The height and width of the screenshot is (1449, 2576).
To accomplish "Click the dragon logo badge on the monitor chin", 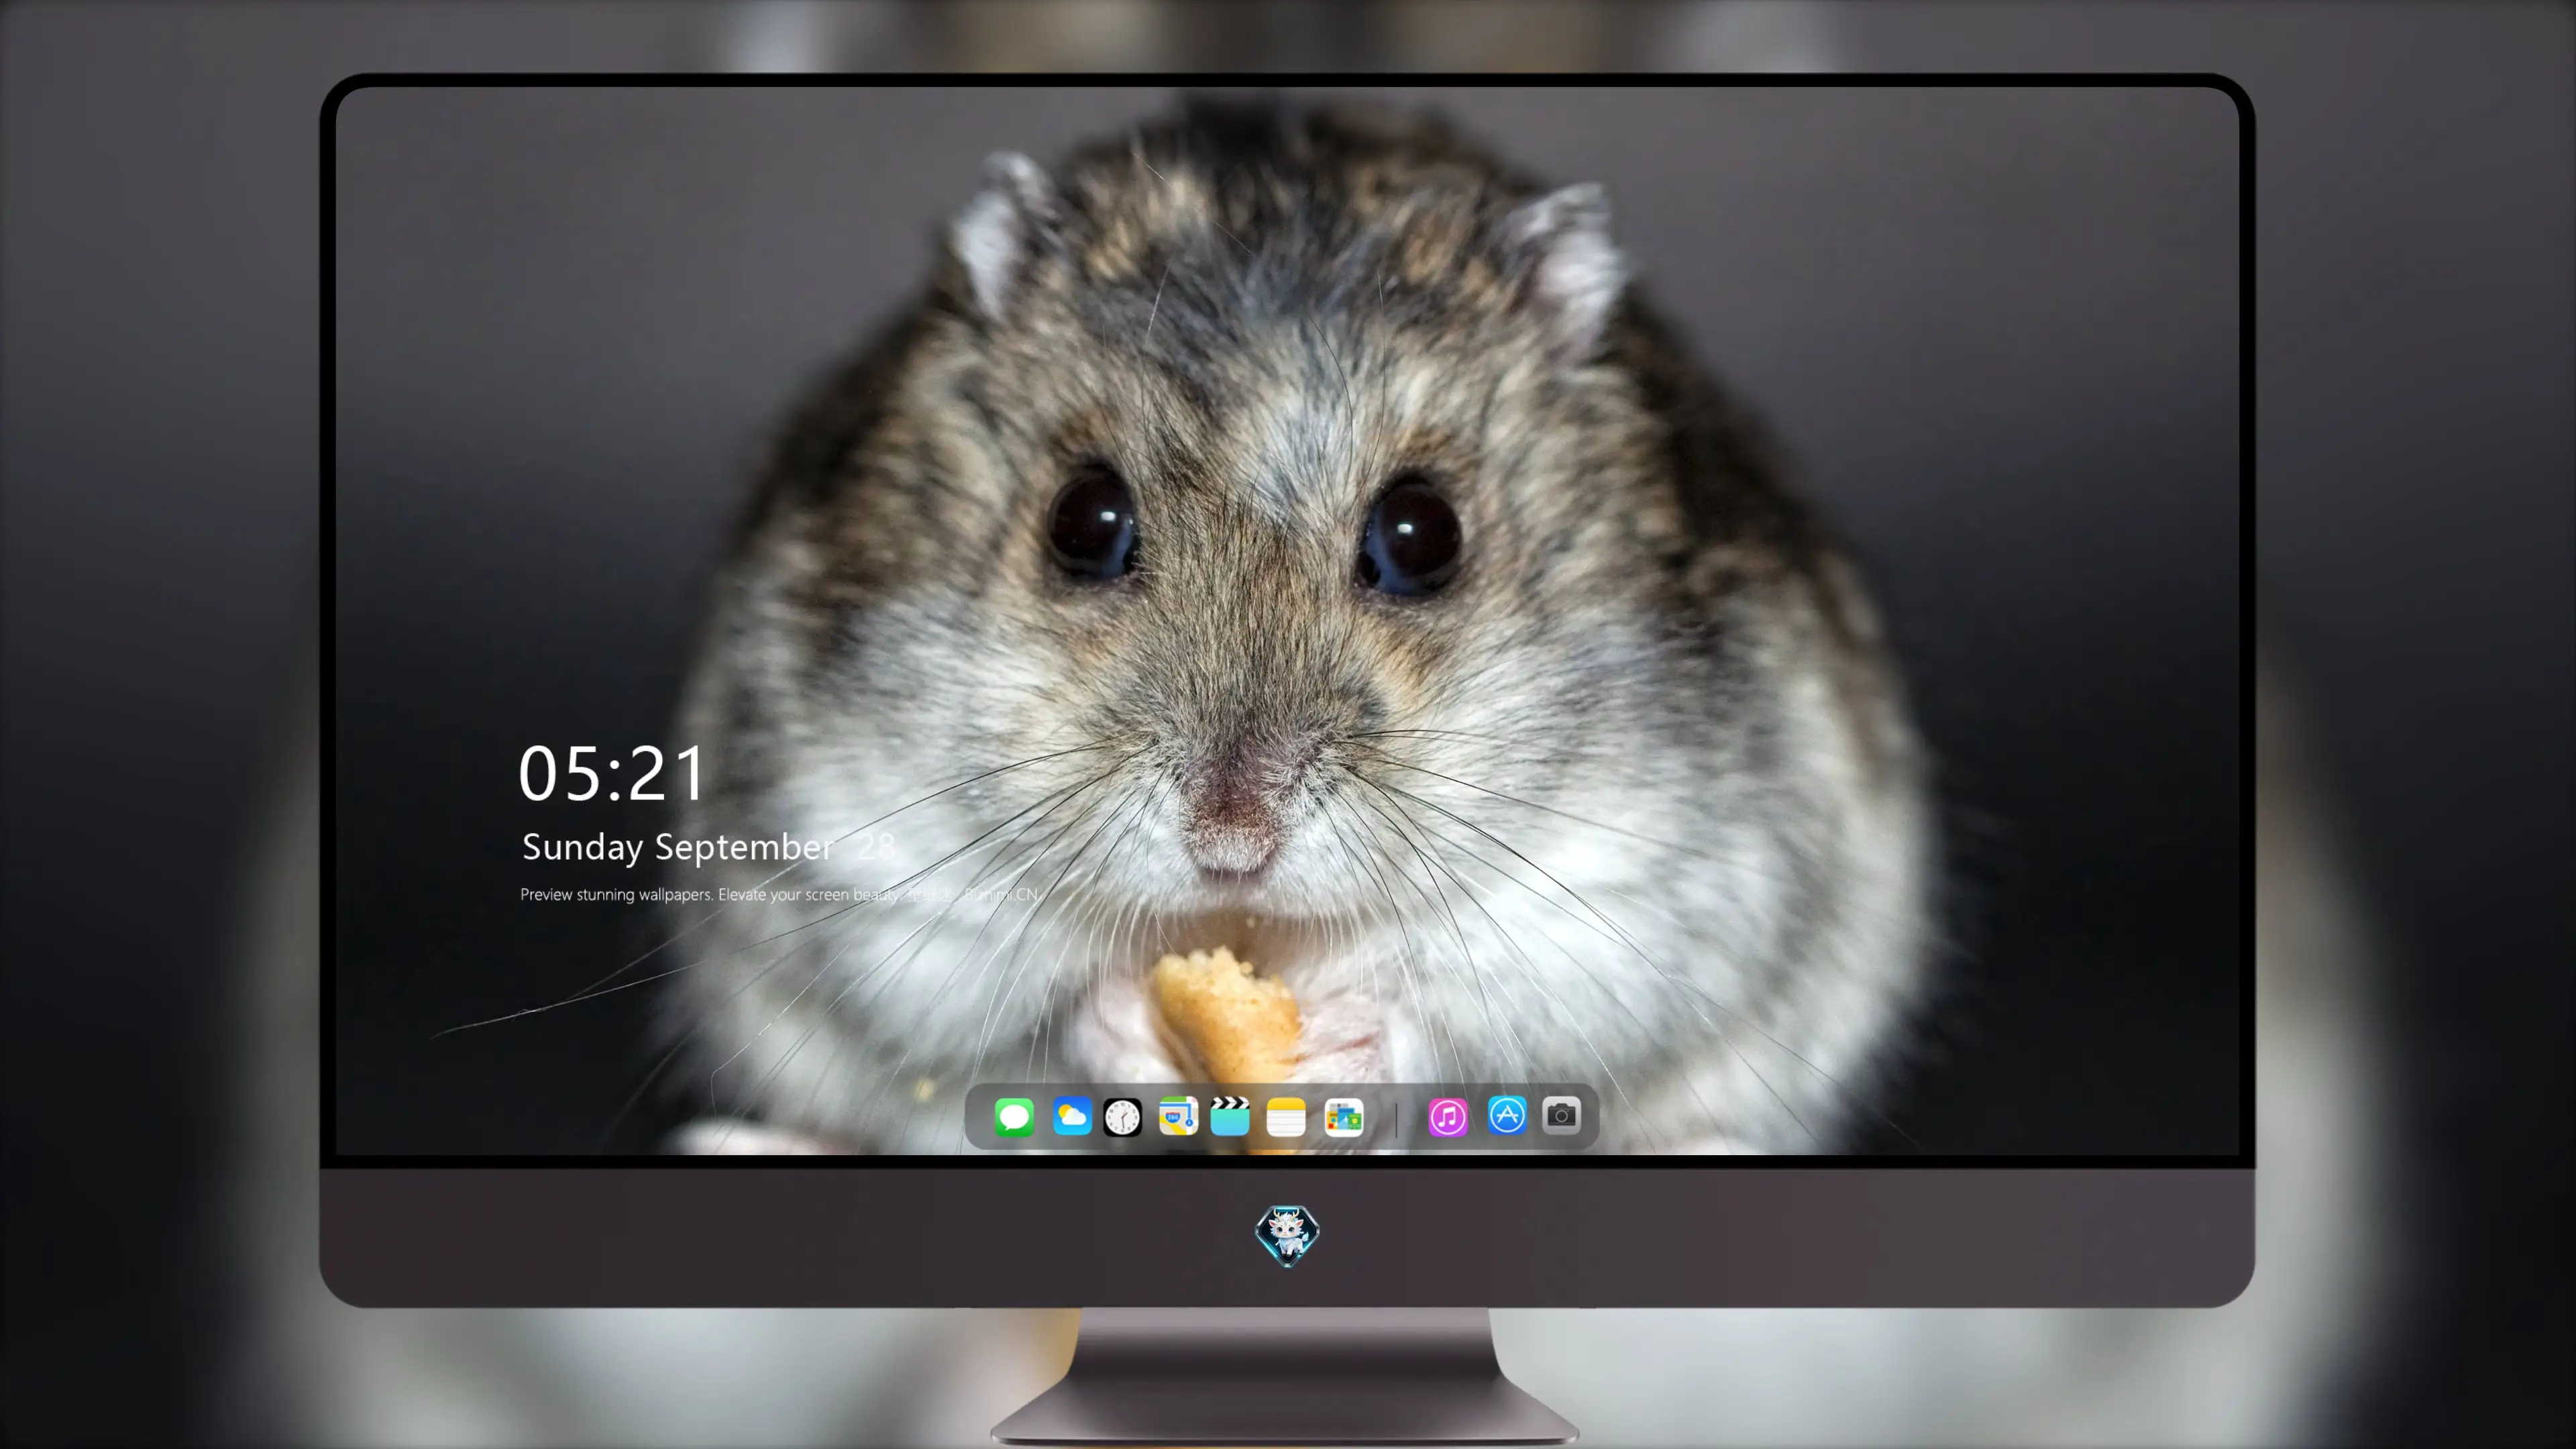I will tap(1287, 1235).
